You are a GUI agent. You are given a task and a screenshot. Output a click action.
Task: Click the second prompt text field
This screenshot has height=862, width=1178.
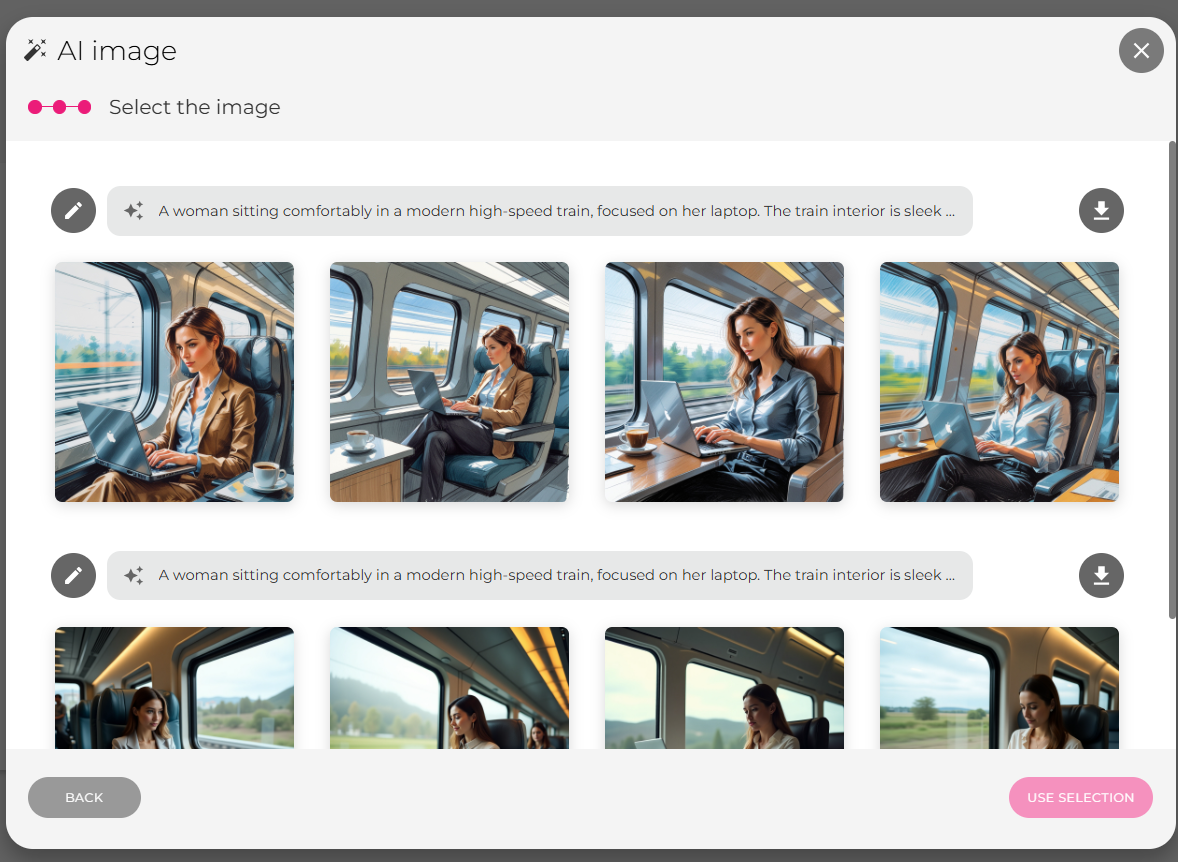(x=539, y=576)
